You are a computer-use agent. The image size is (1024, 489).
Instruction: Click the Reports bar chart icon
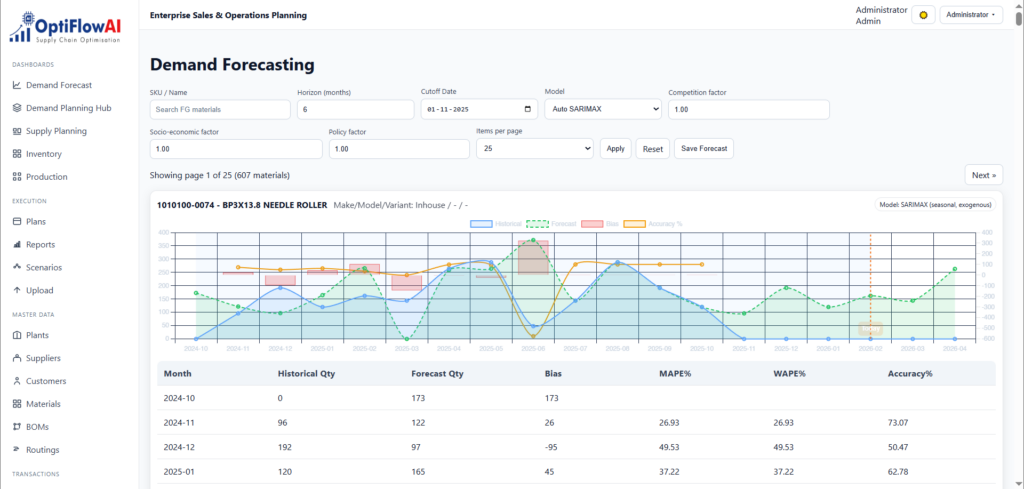pyautogui.click(x=17, y=244)
